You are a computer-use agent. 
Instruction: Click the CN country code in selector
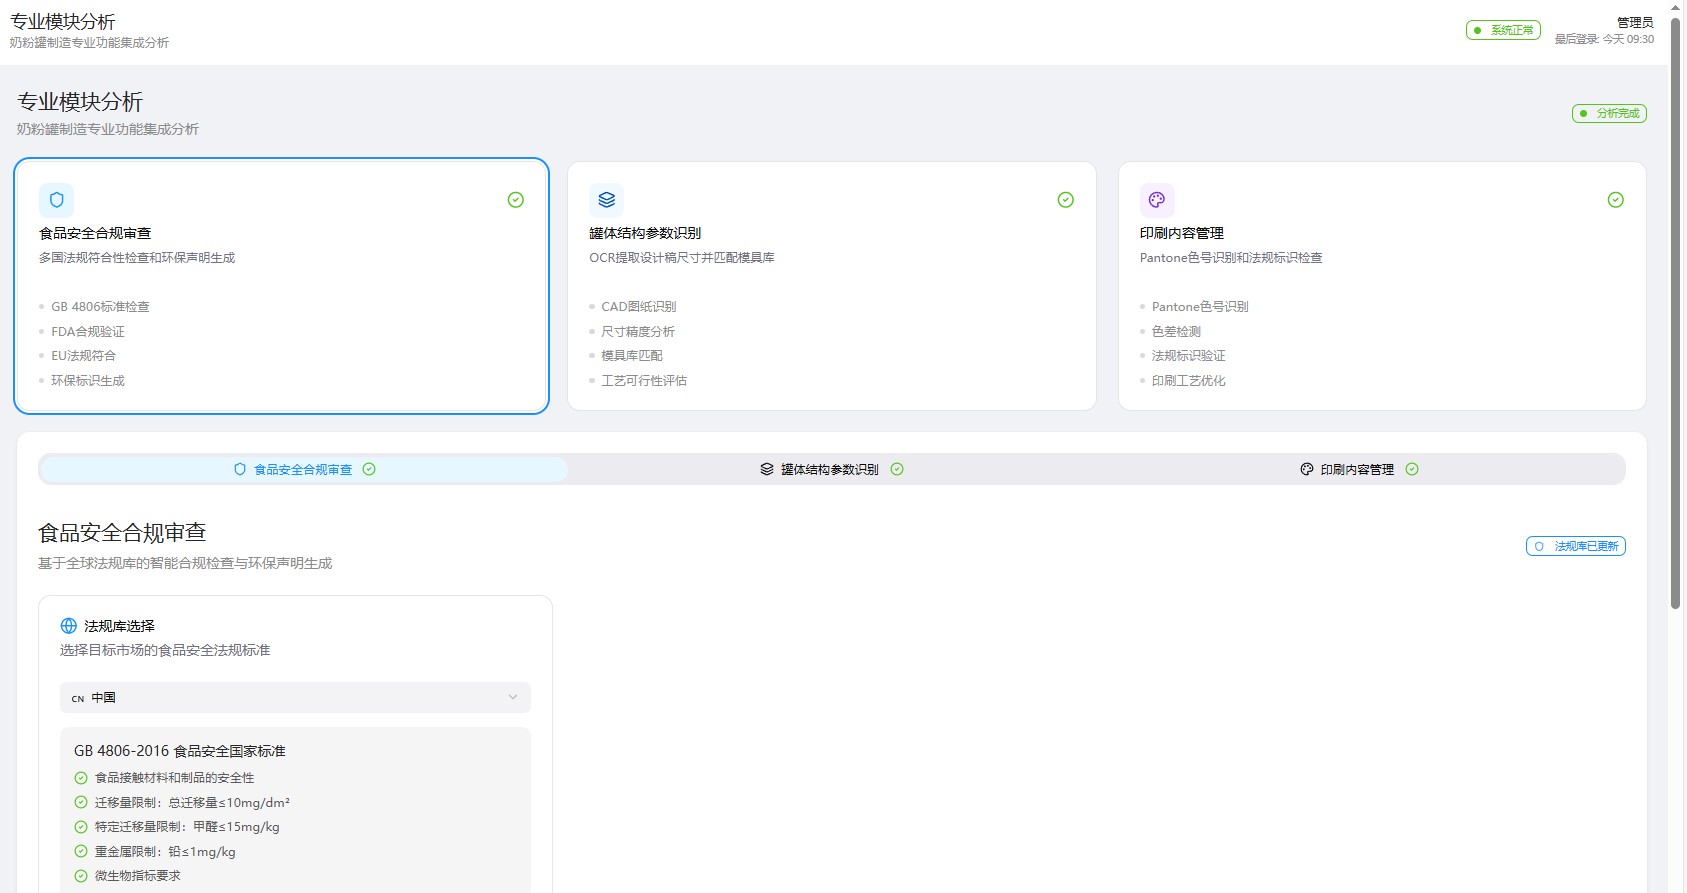click(x=78, y=699)
